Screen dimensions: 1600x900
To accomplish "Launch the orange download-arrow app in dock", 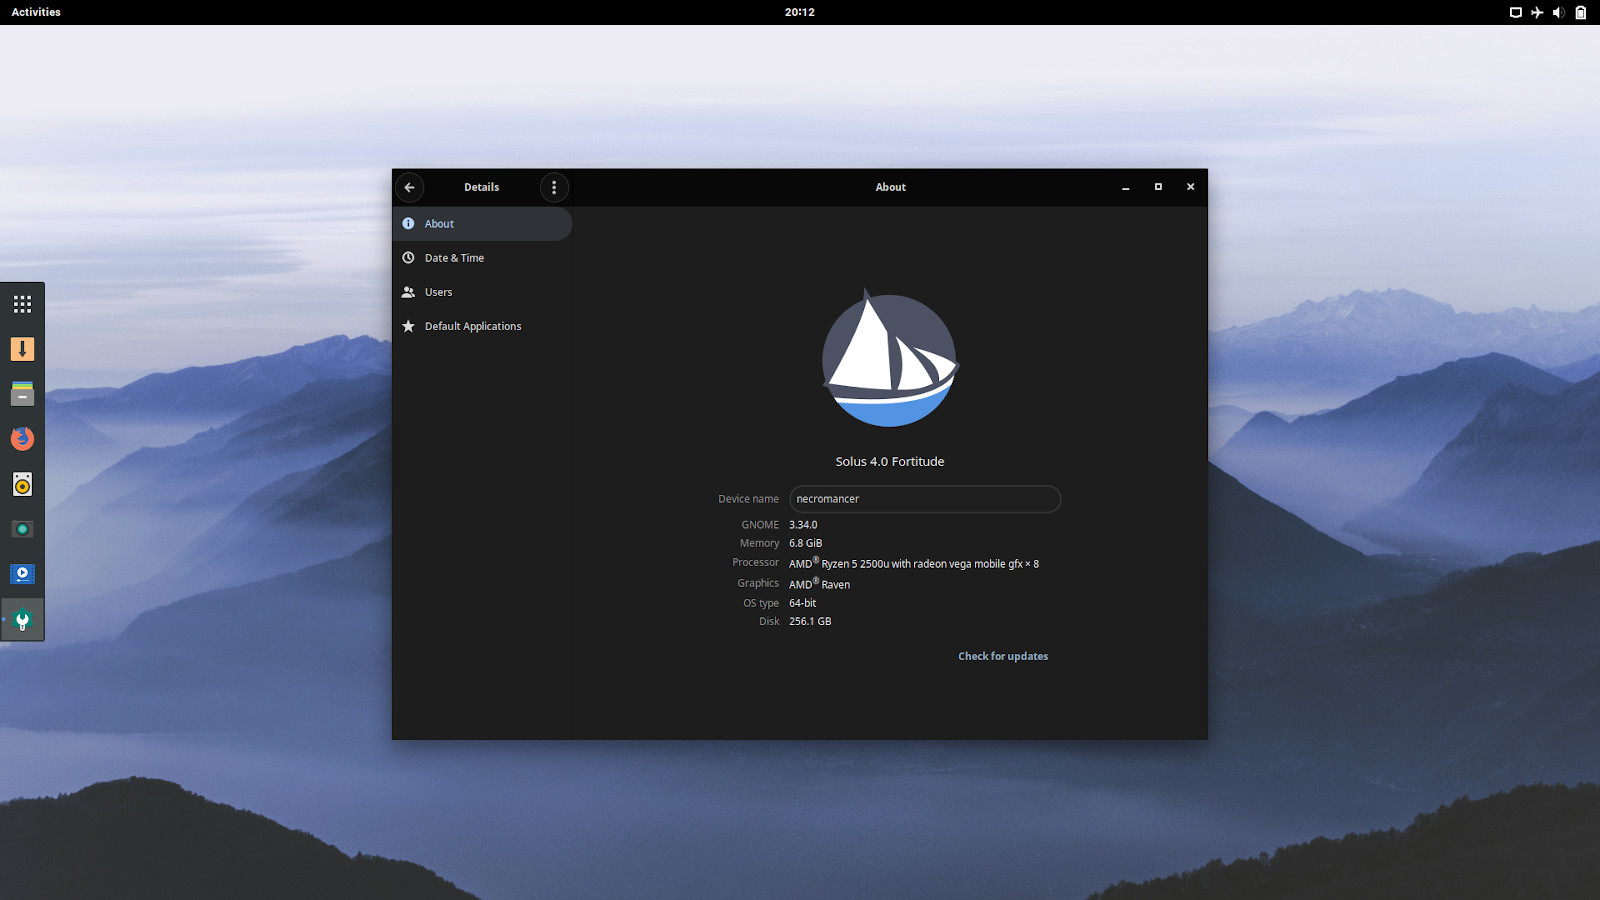I will (x=22, y=349).
